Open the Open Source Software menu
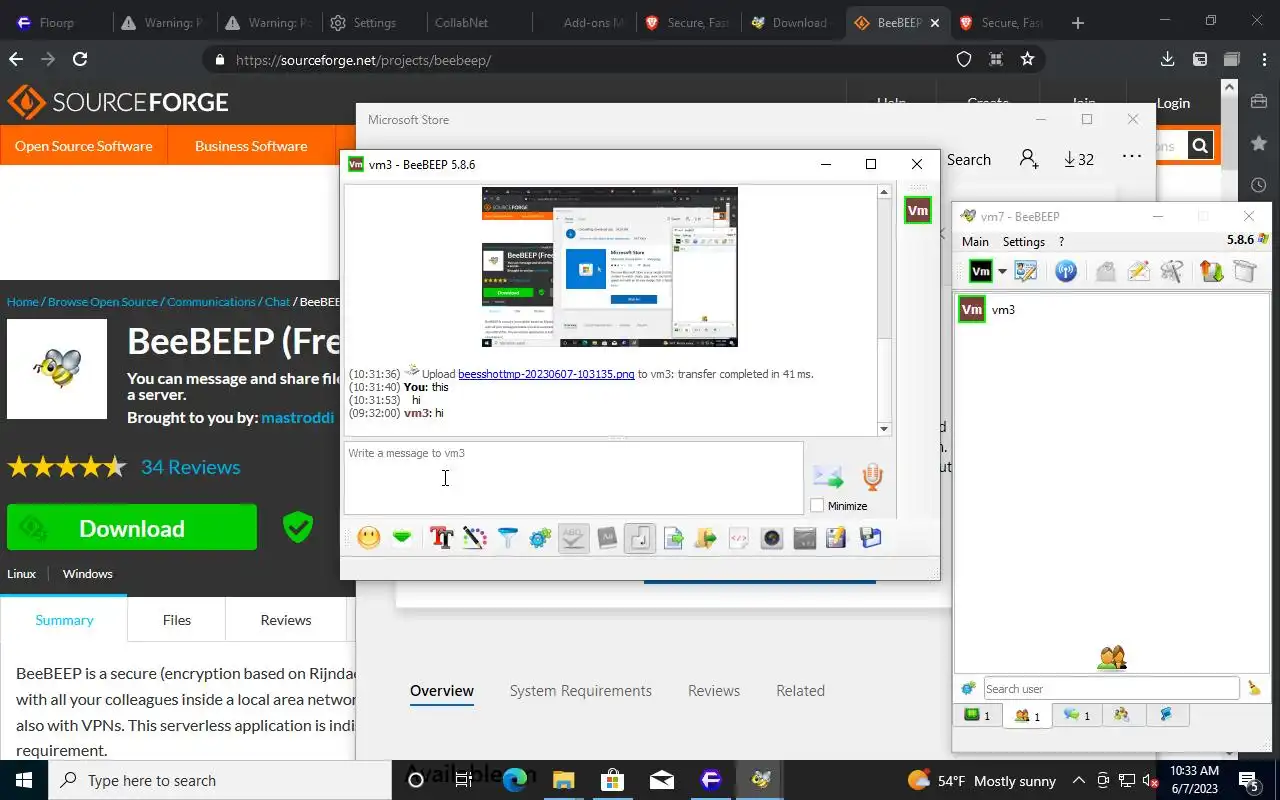Viewport: 1280px width, 800px height. pyautogui.click(x=84, y=146)
